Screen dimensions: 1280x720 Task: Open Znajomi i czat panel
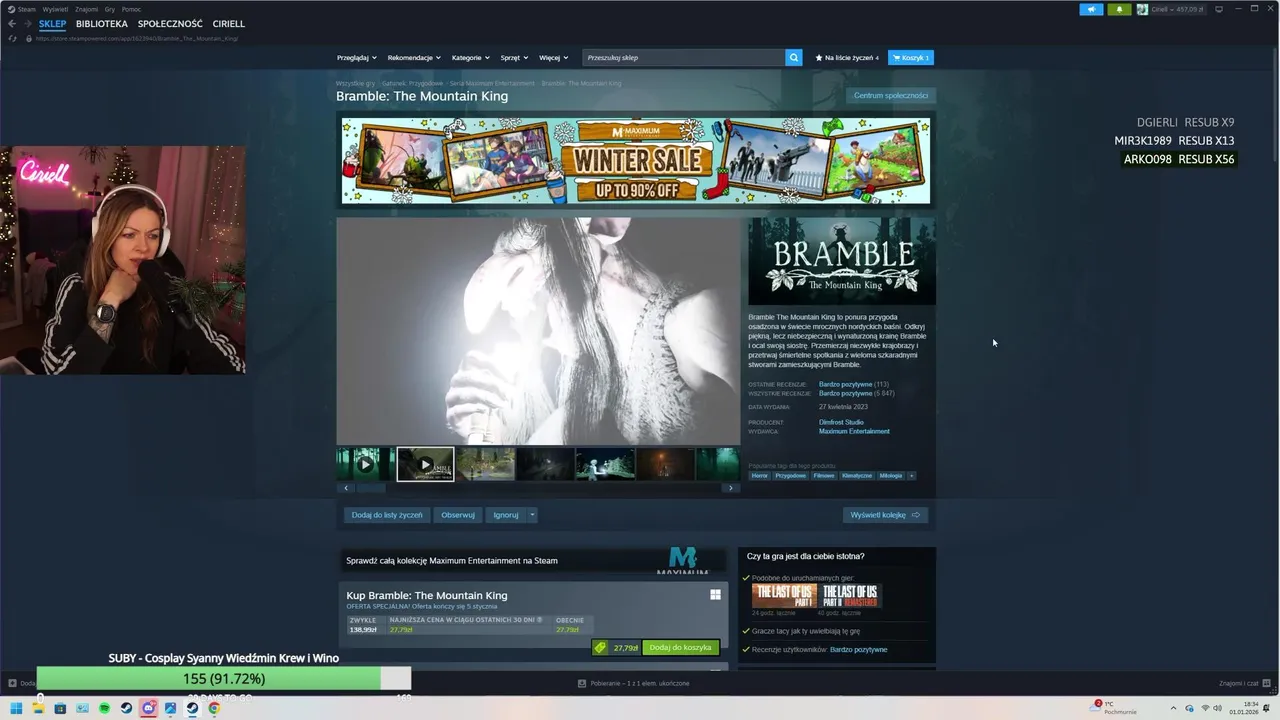[x=1244, y=683]
